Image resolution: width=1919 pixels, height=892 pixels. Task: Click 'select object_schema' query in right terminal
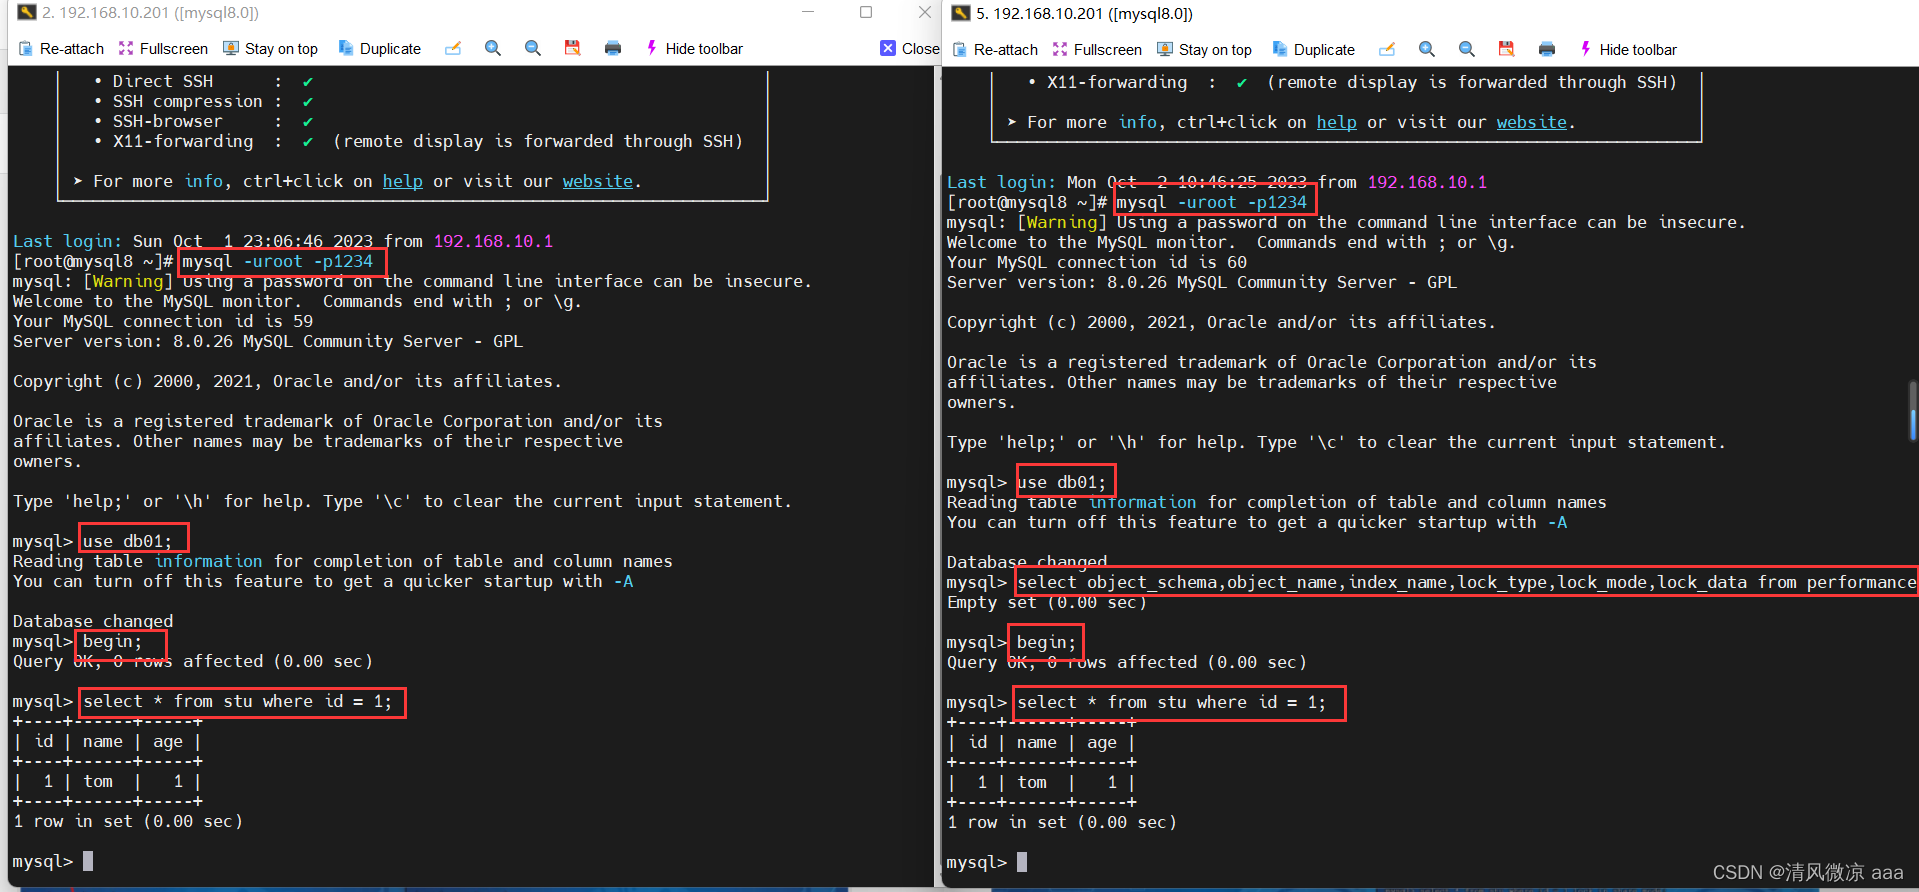pos(1467,582)
